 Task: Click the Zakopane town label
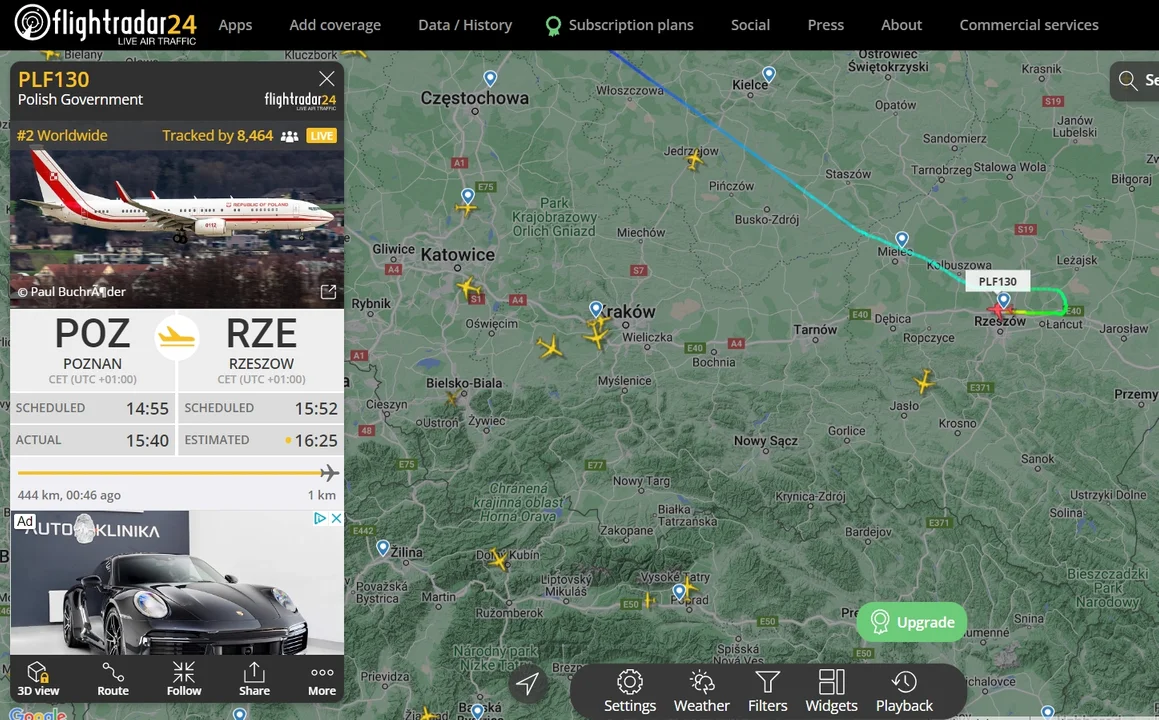coord(625,530)
